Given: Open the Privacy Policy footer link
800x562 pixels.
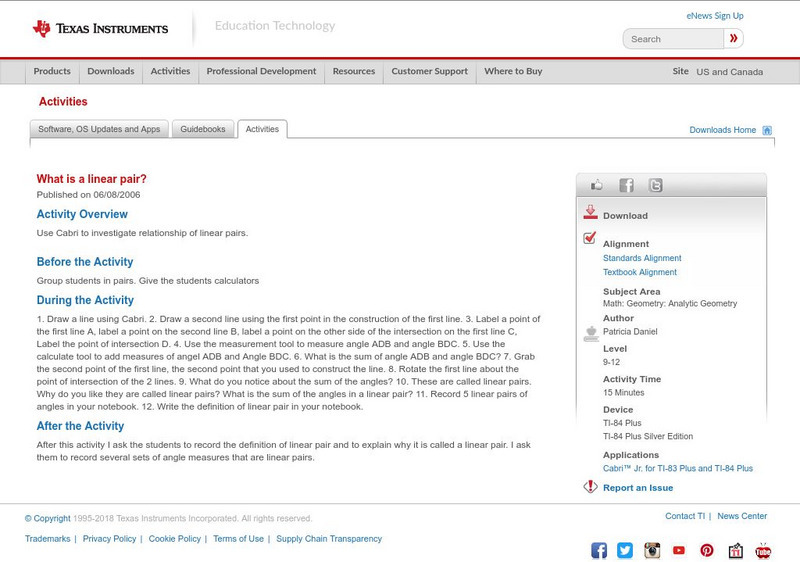Looking at the screenshot, I should [109, 539].
